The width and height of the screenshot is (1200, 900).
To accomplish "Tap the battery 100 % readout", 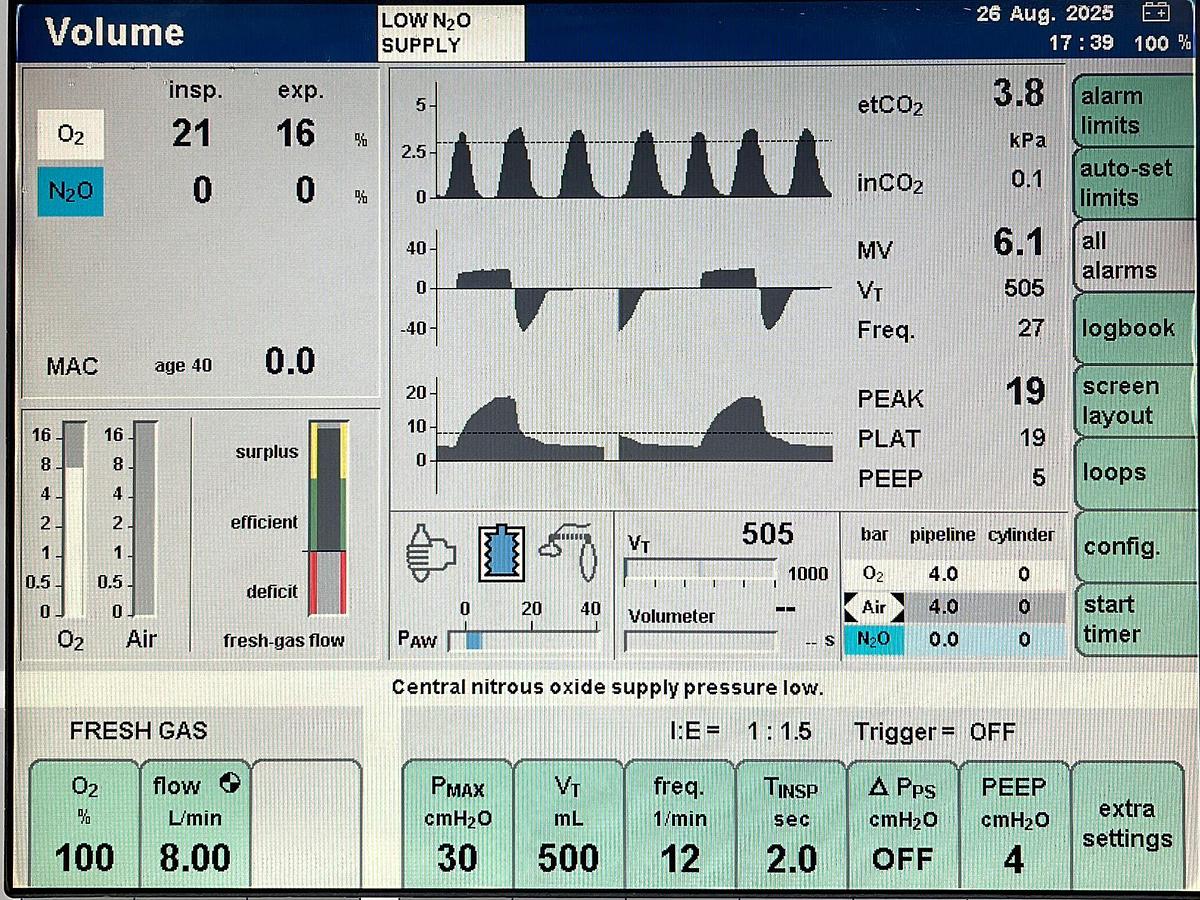I will point(1163,44).
